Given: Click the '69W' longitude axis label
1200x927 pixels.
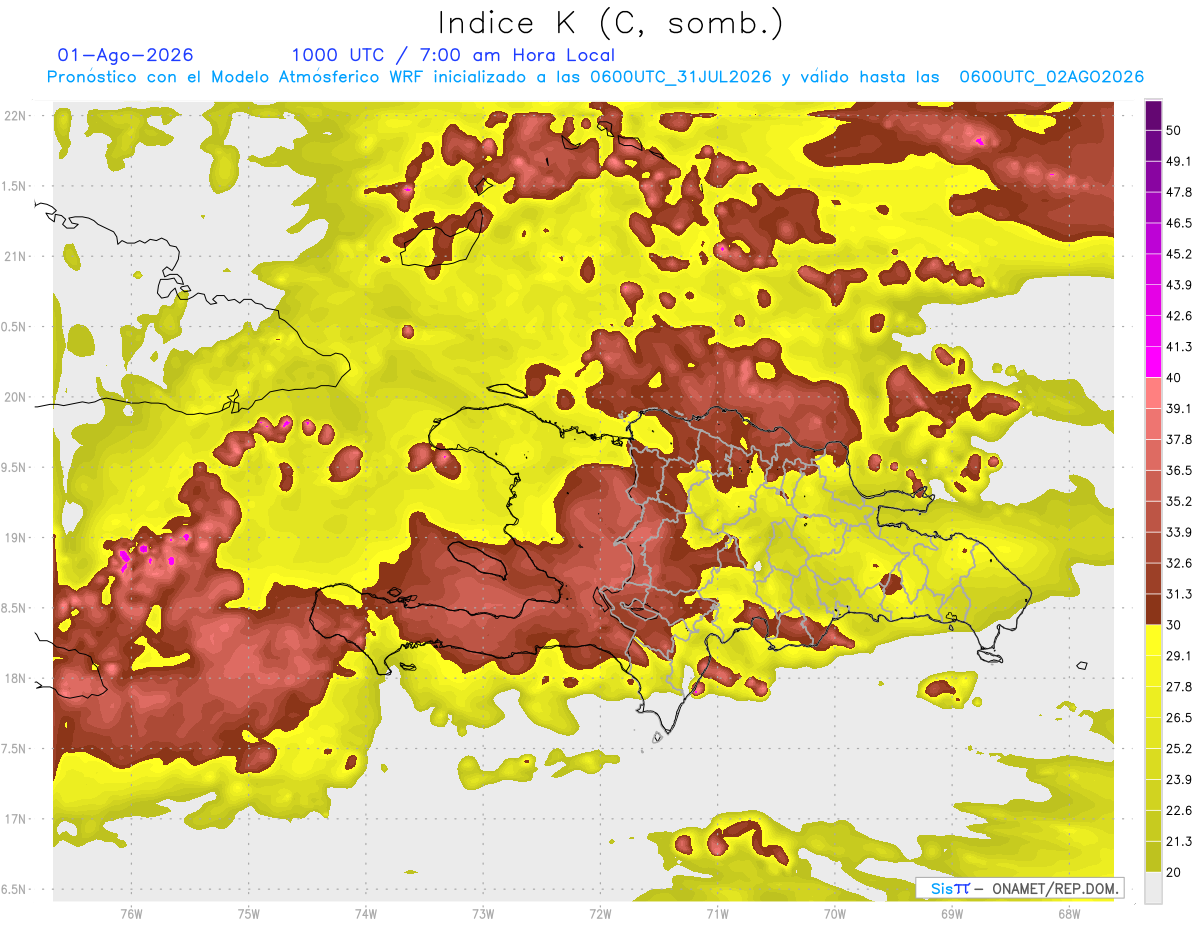Looking at the screenshot, I should coord(952,913).
